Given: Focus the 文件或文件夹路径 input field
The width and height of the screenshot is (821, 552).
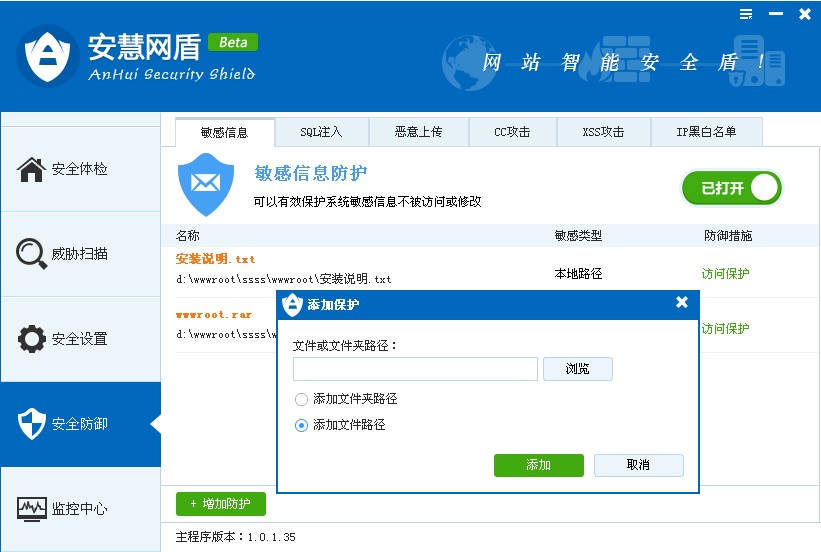Looking at the screenshot, I should coord(415,369).
